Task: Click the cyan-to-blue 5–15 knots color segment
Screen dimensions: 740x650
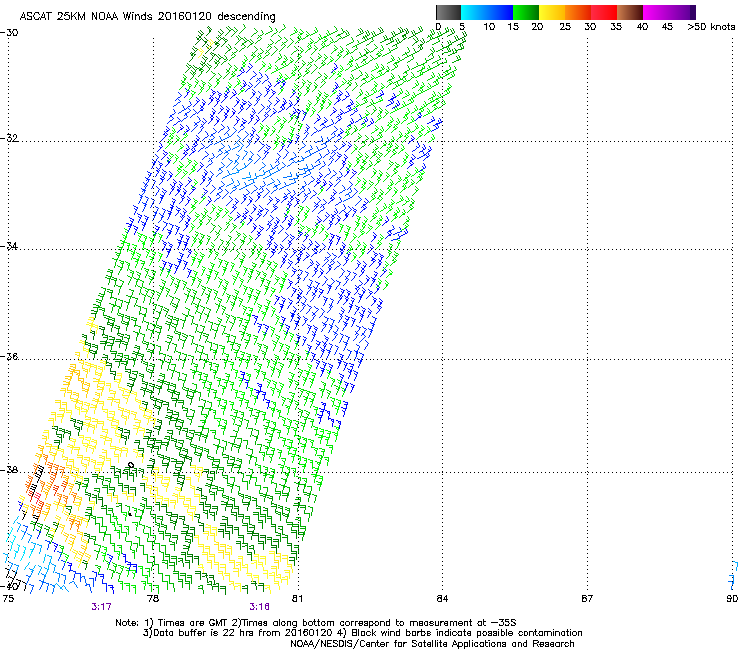Action: [487, 12]
